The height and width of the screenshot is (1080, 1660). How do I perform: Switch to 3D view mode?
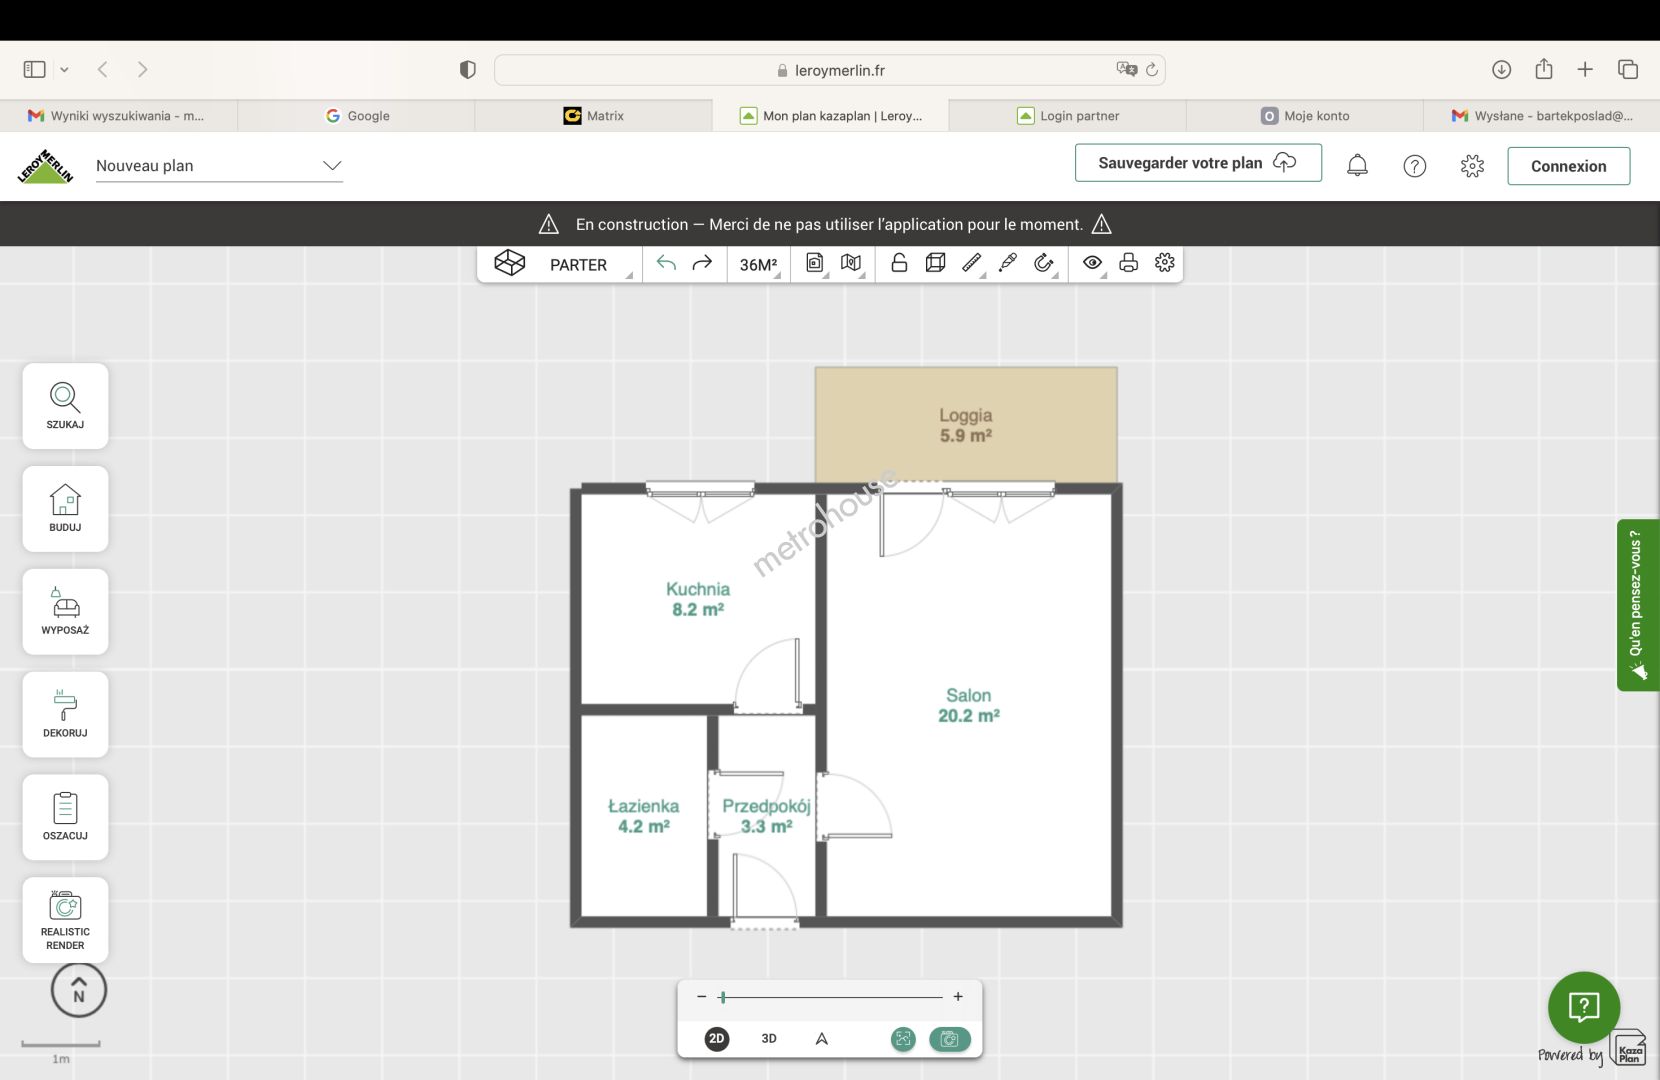769,1038
